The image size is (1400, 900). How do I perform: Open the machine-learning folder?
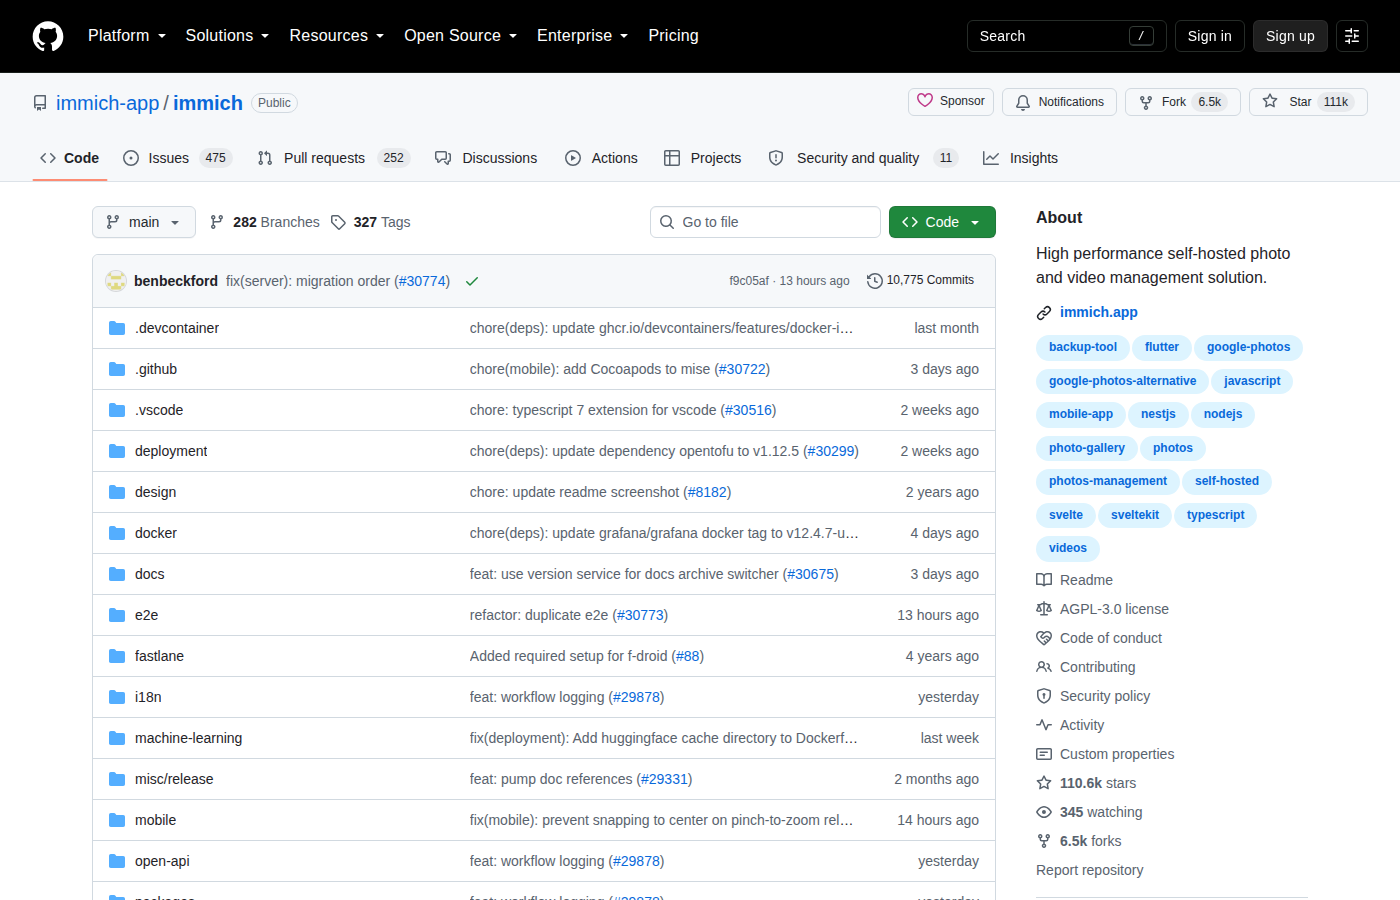[188, 738]
